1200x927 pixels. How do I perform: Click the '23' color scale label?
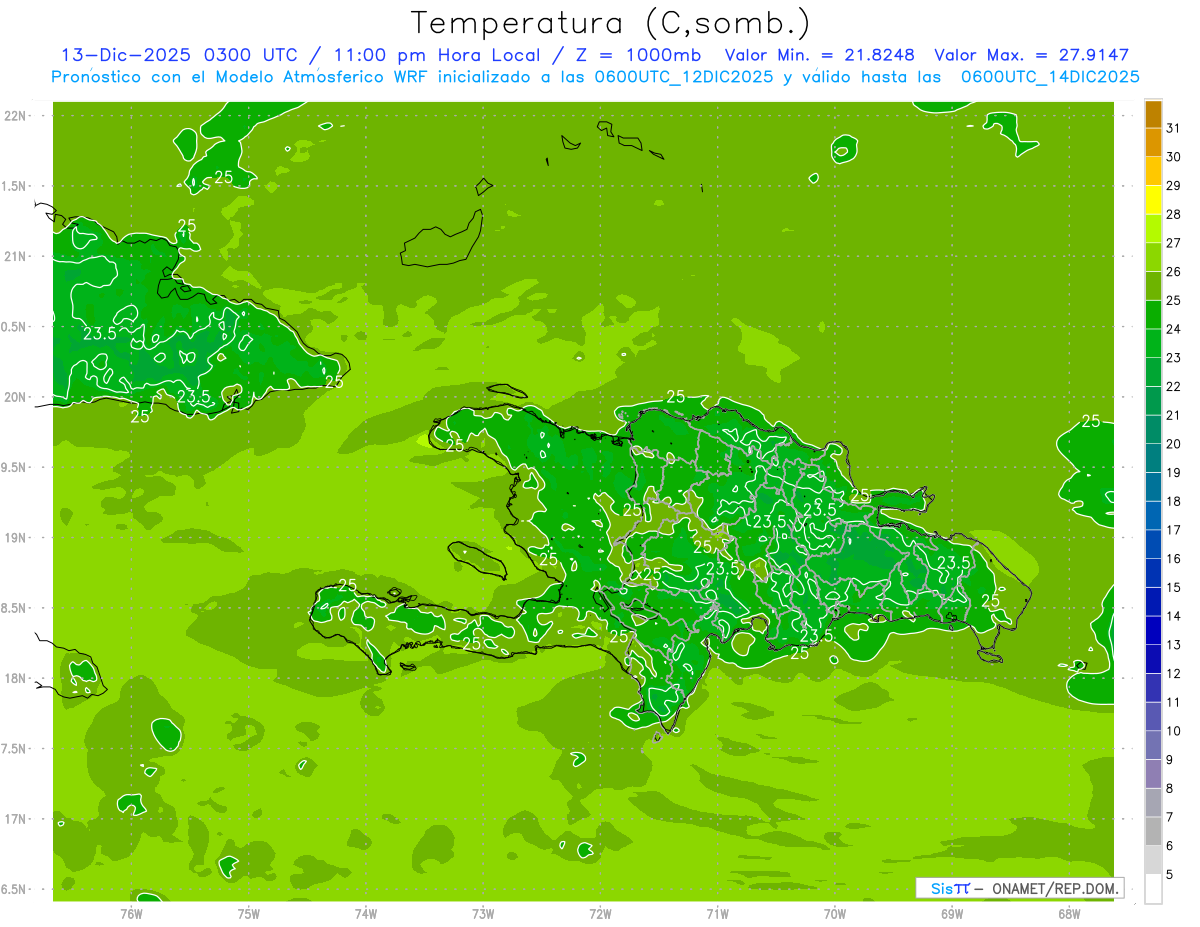(x=1173, y=358)
